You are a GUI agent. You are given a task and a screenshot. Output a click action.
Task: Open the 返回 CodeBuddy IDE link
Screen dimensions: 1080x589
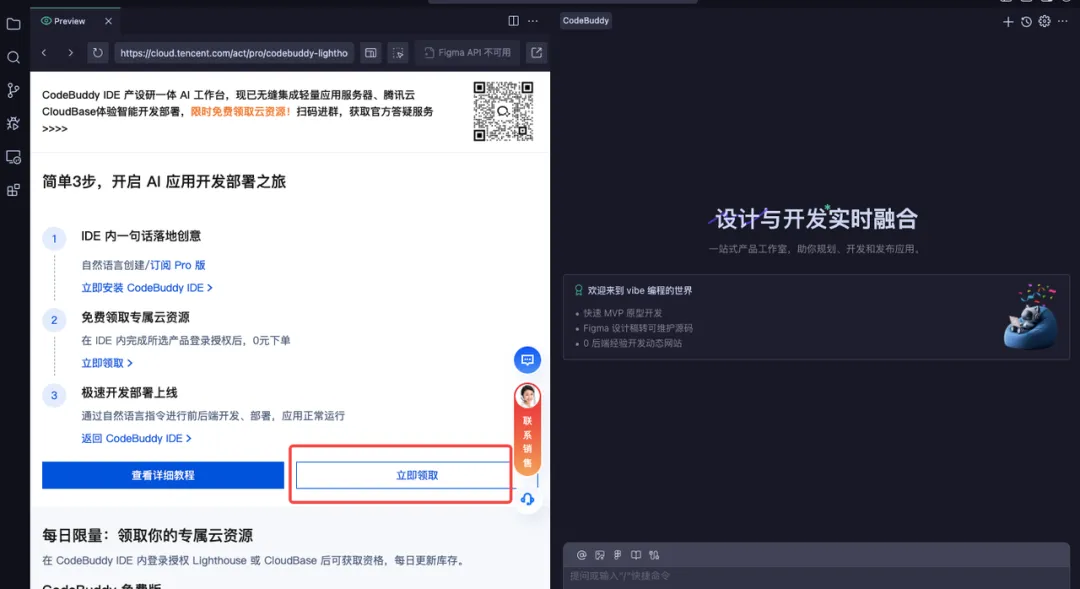click(136, 438)
